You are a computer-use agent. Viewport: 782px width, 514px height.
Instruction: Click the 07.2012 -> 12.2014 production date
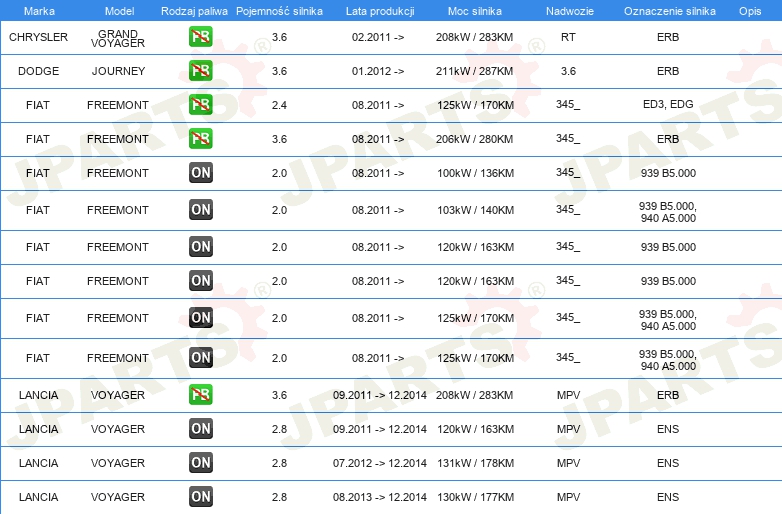point(380,463)
